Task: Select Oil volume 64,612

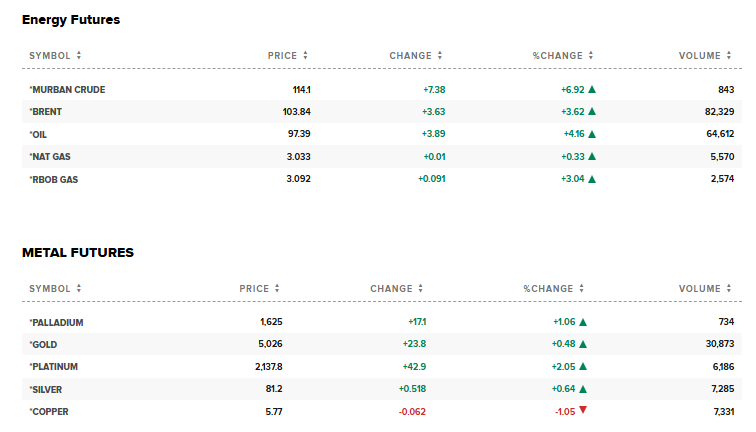Action: (720, 134)
